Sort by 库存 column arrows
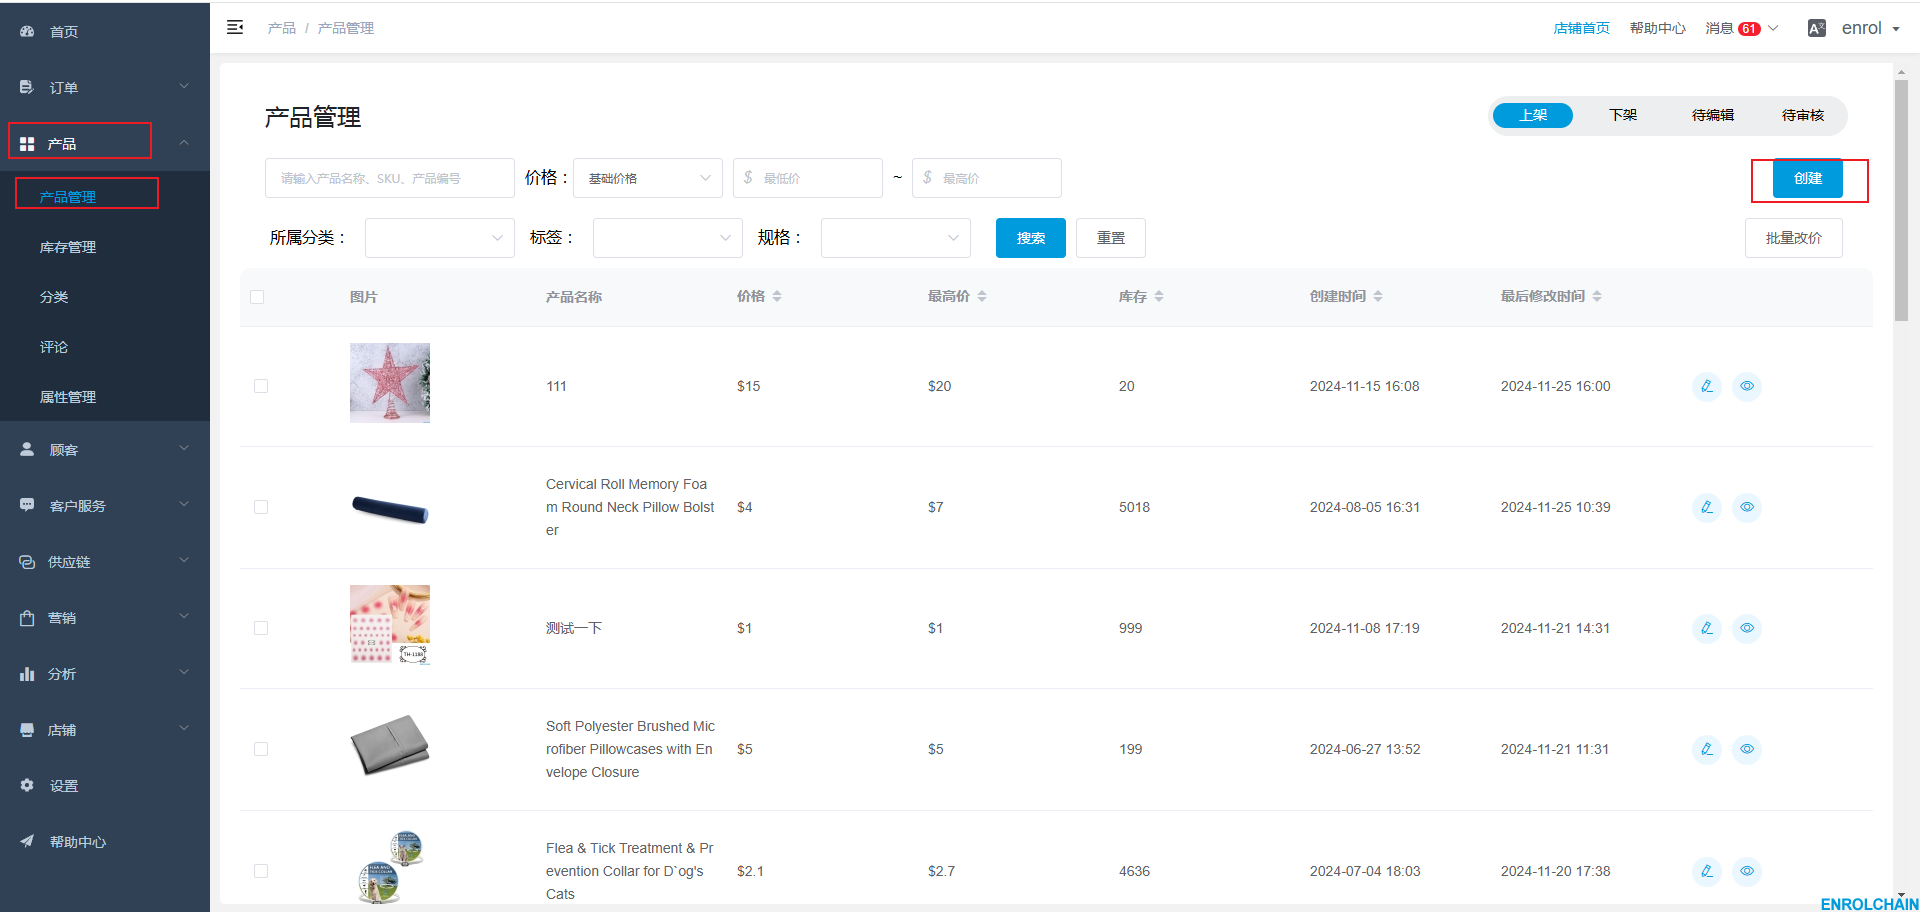 tap(1159, 296)
